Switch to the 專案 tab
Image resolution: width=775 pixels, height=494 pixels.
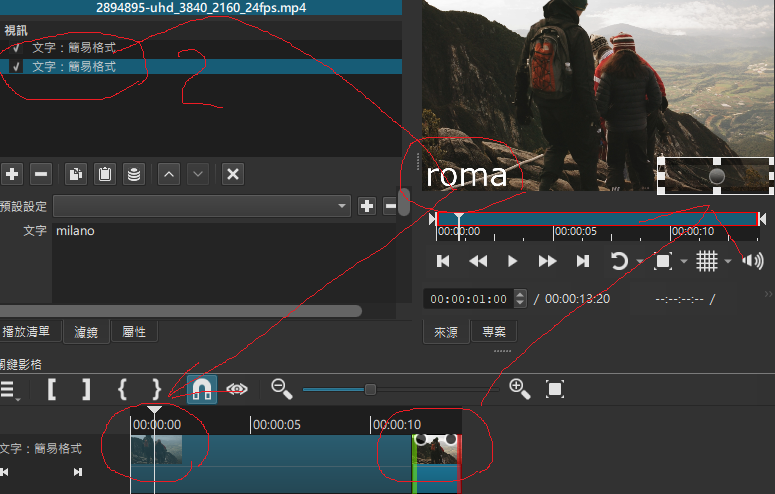click(x=493, y=332)
